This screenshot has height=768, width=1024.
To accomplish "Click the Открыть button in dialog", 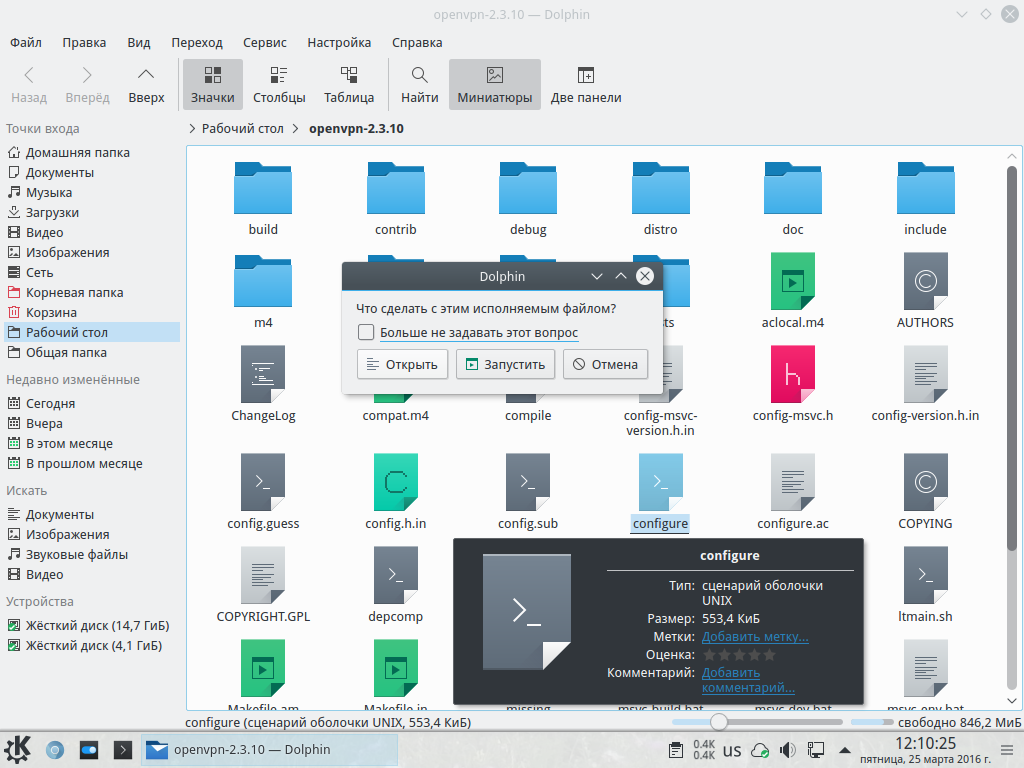I will pyautogui.click(x=402, y=364).
